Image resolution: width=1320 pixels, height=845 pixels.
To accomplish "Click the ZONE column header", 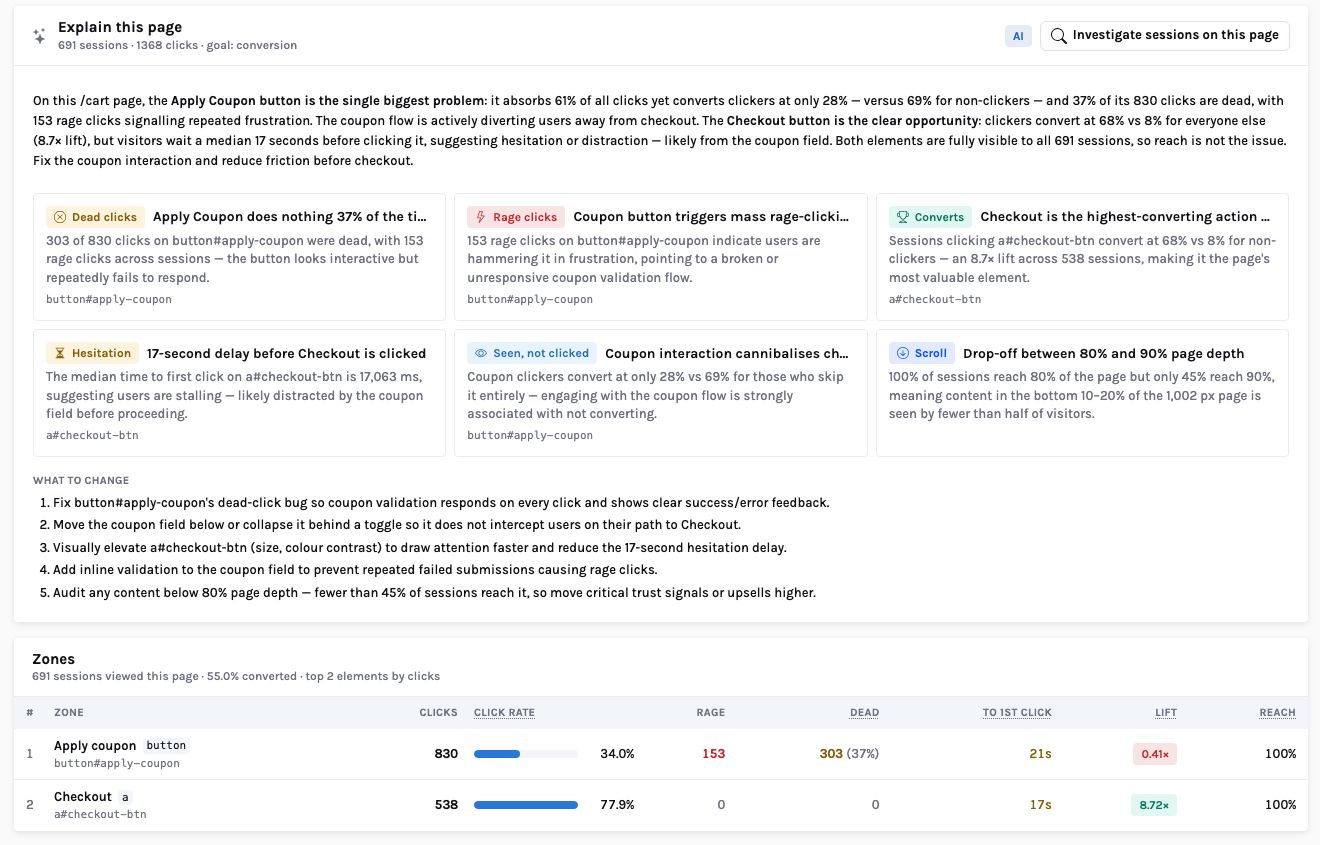I will pyautogui.click(x=69, y=713).
